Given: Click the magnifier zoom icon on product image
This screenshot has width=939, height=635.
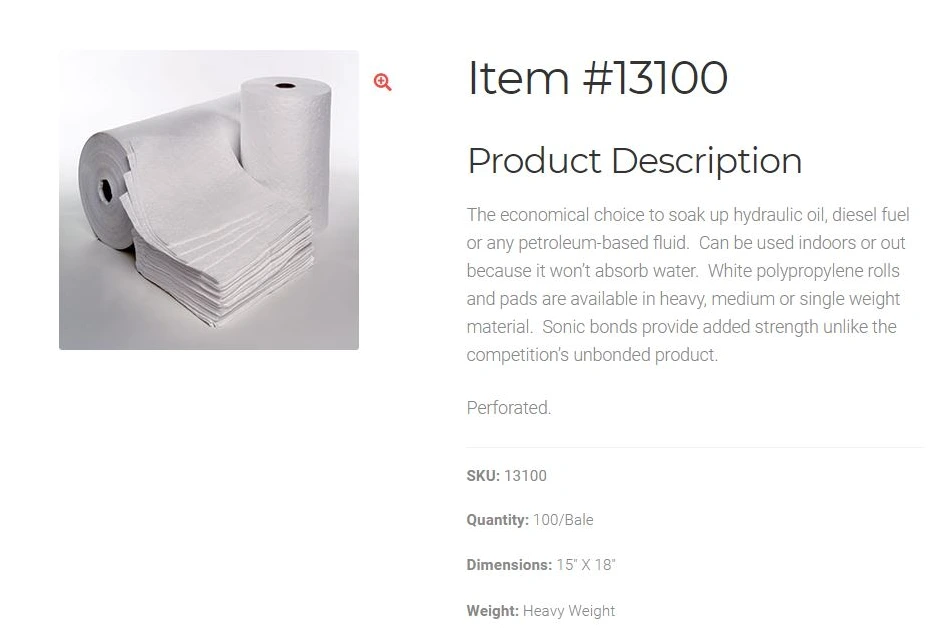Looking at the screenshot, I should [382, 82].
